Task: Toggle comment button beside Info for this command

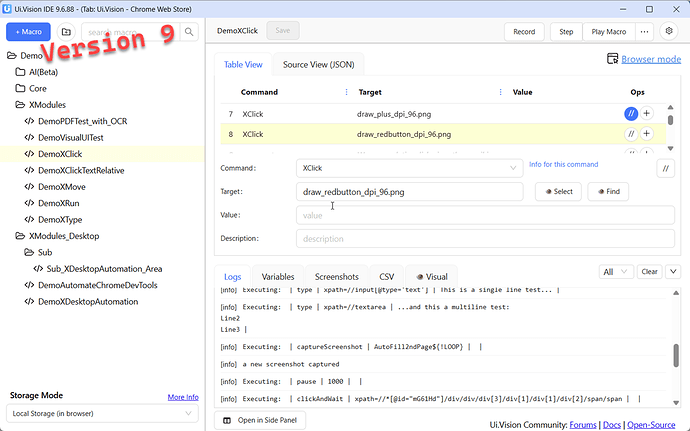Action: pos(665,168)
